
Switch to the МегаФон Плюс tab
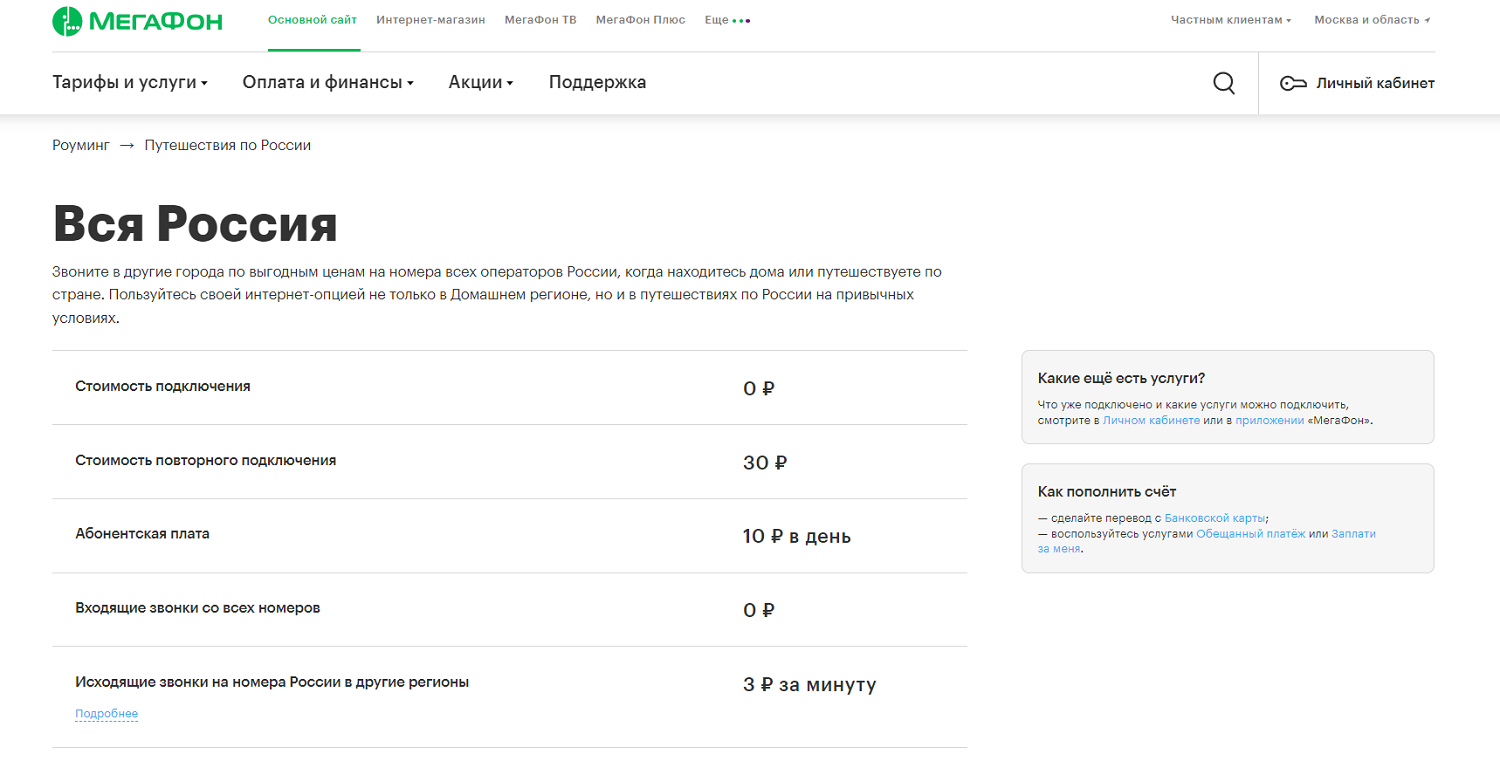click(641, 20)
